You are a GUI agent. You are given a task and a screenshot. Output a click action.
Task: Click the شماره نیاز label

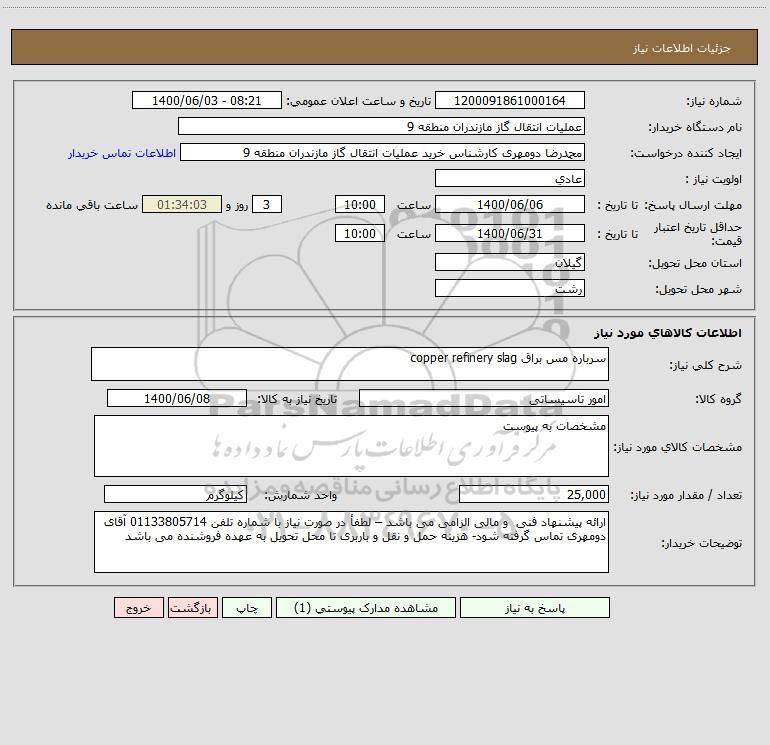pos(714,102)
